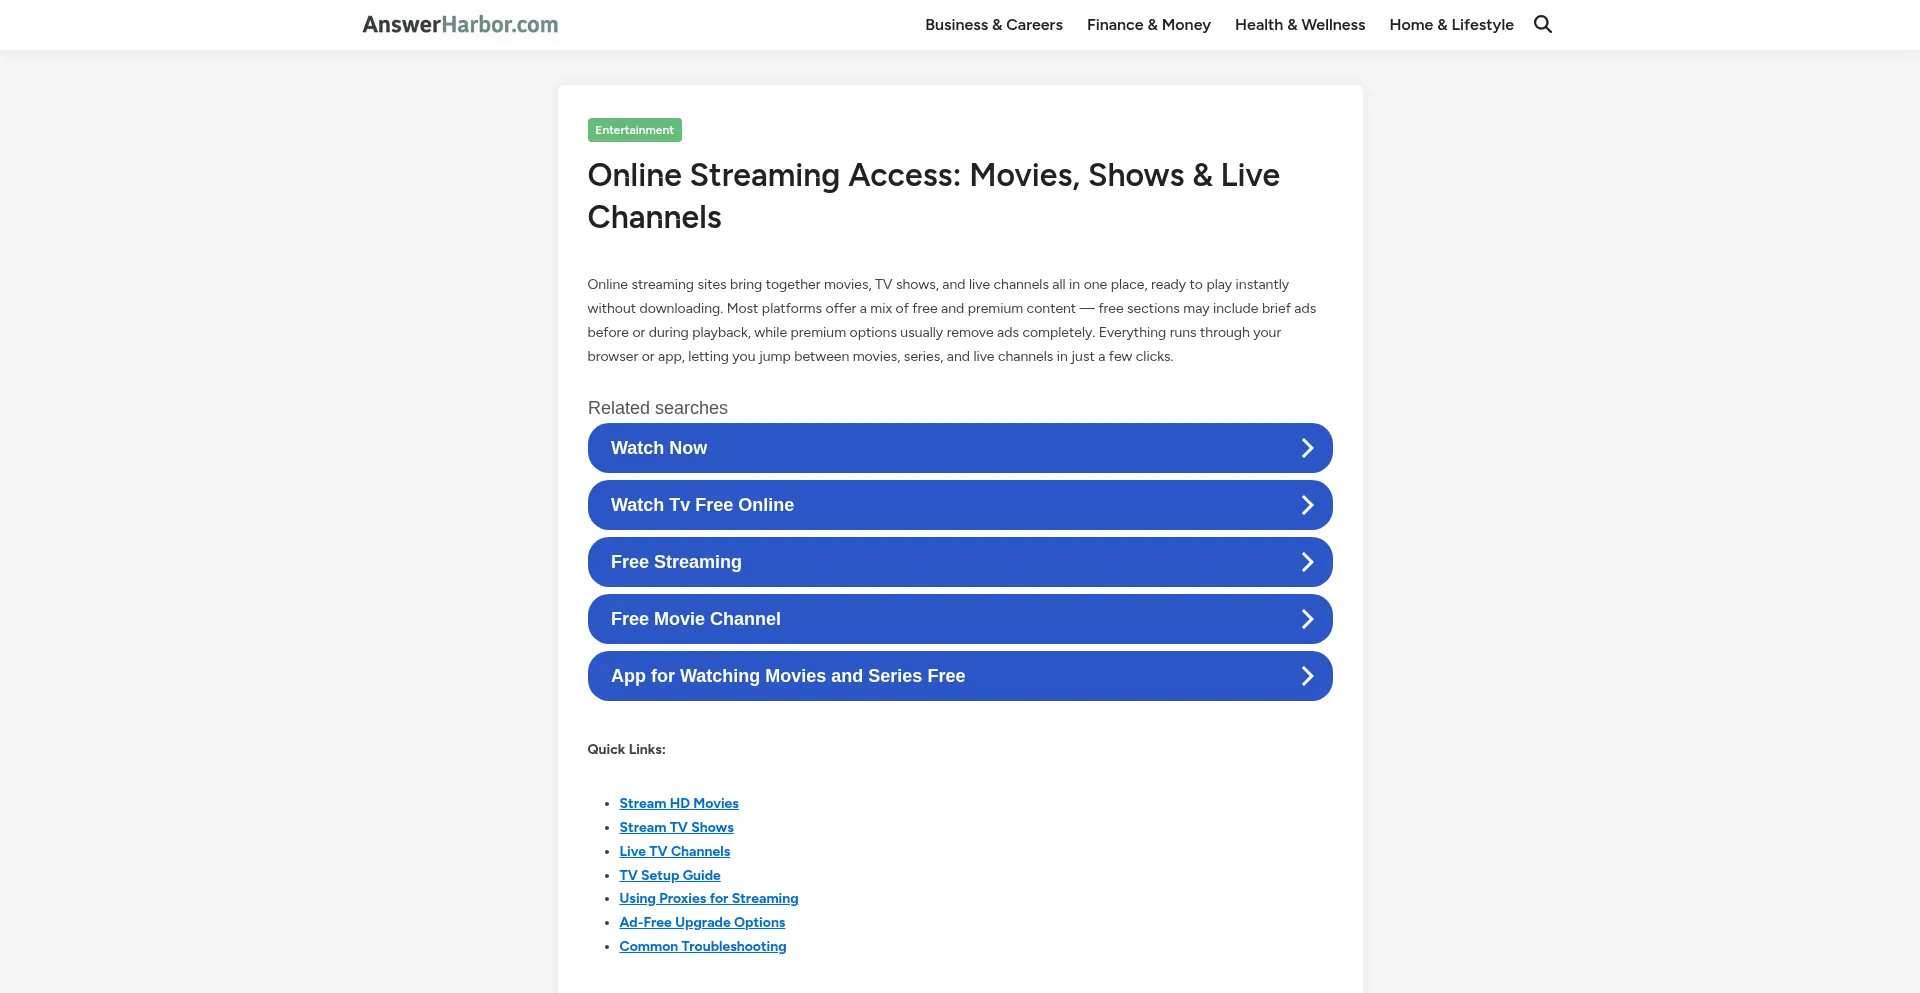Image resolution: width=1920 pixels, height=993 pixels.
Task: Open the Stream HD Movies link
Action: pos(678,802)
